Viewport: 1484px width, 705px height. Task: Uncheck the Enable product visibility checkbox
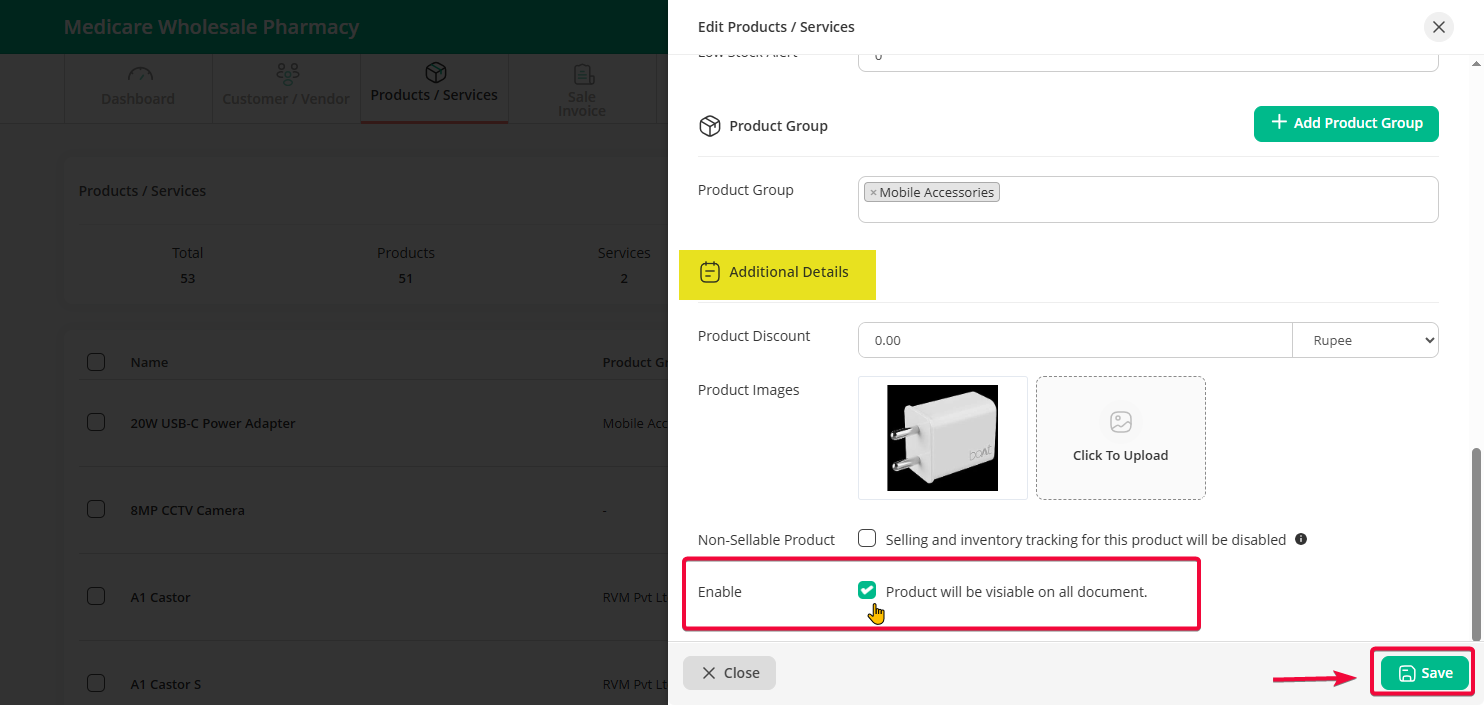tap(867, 591)
